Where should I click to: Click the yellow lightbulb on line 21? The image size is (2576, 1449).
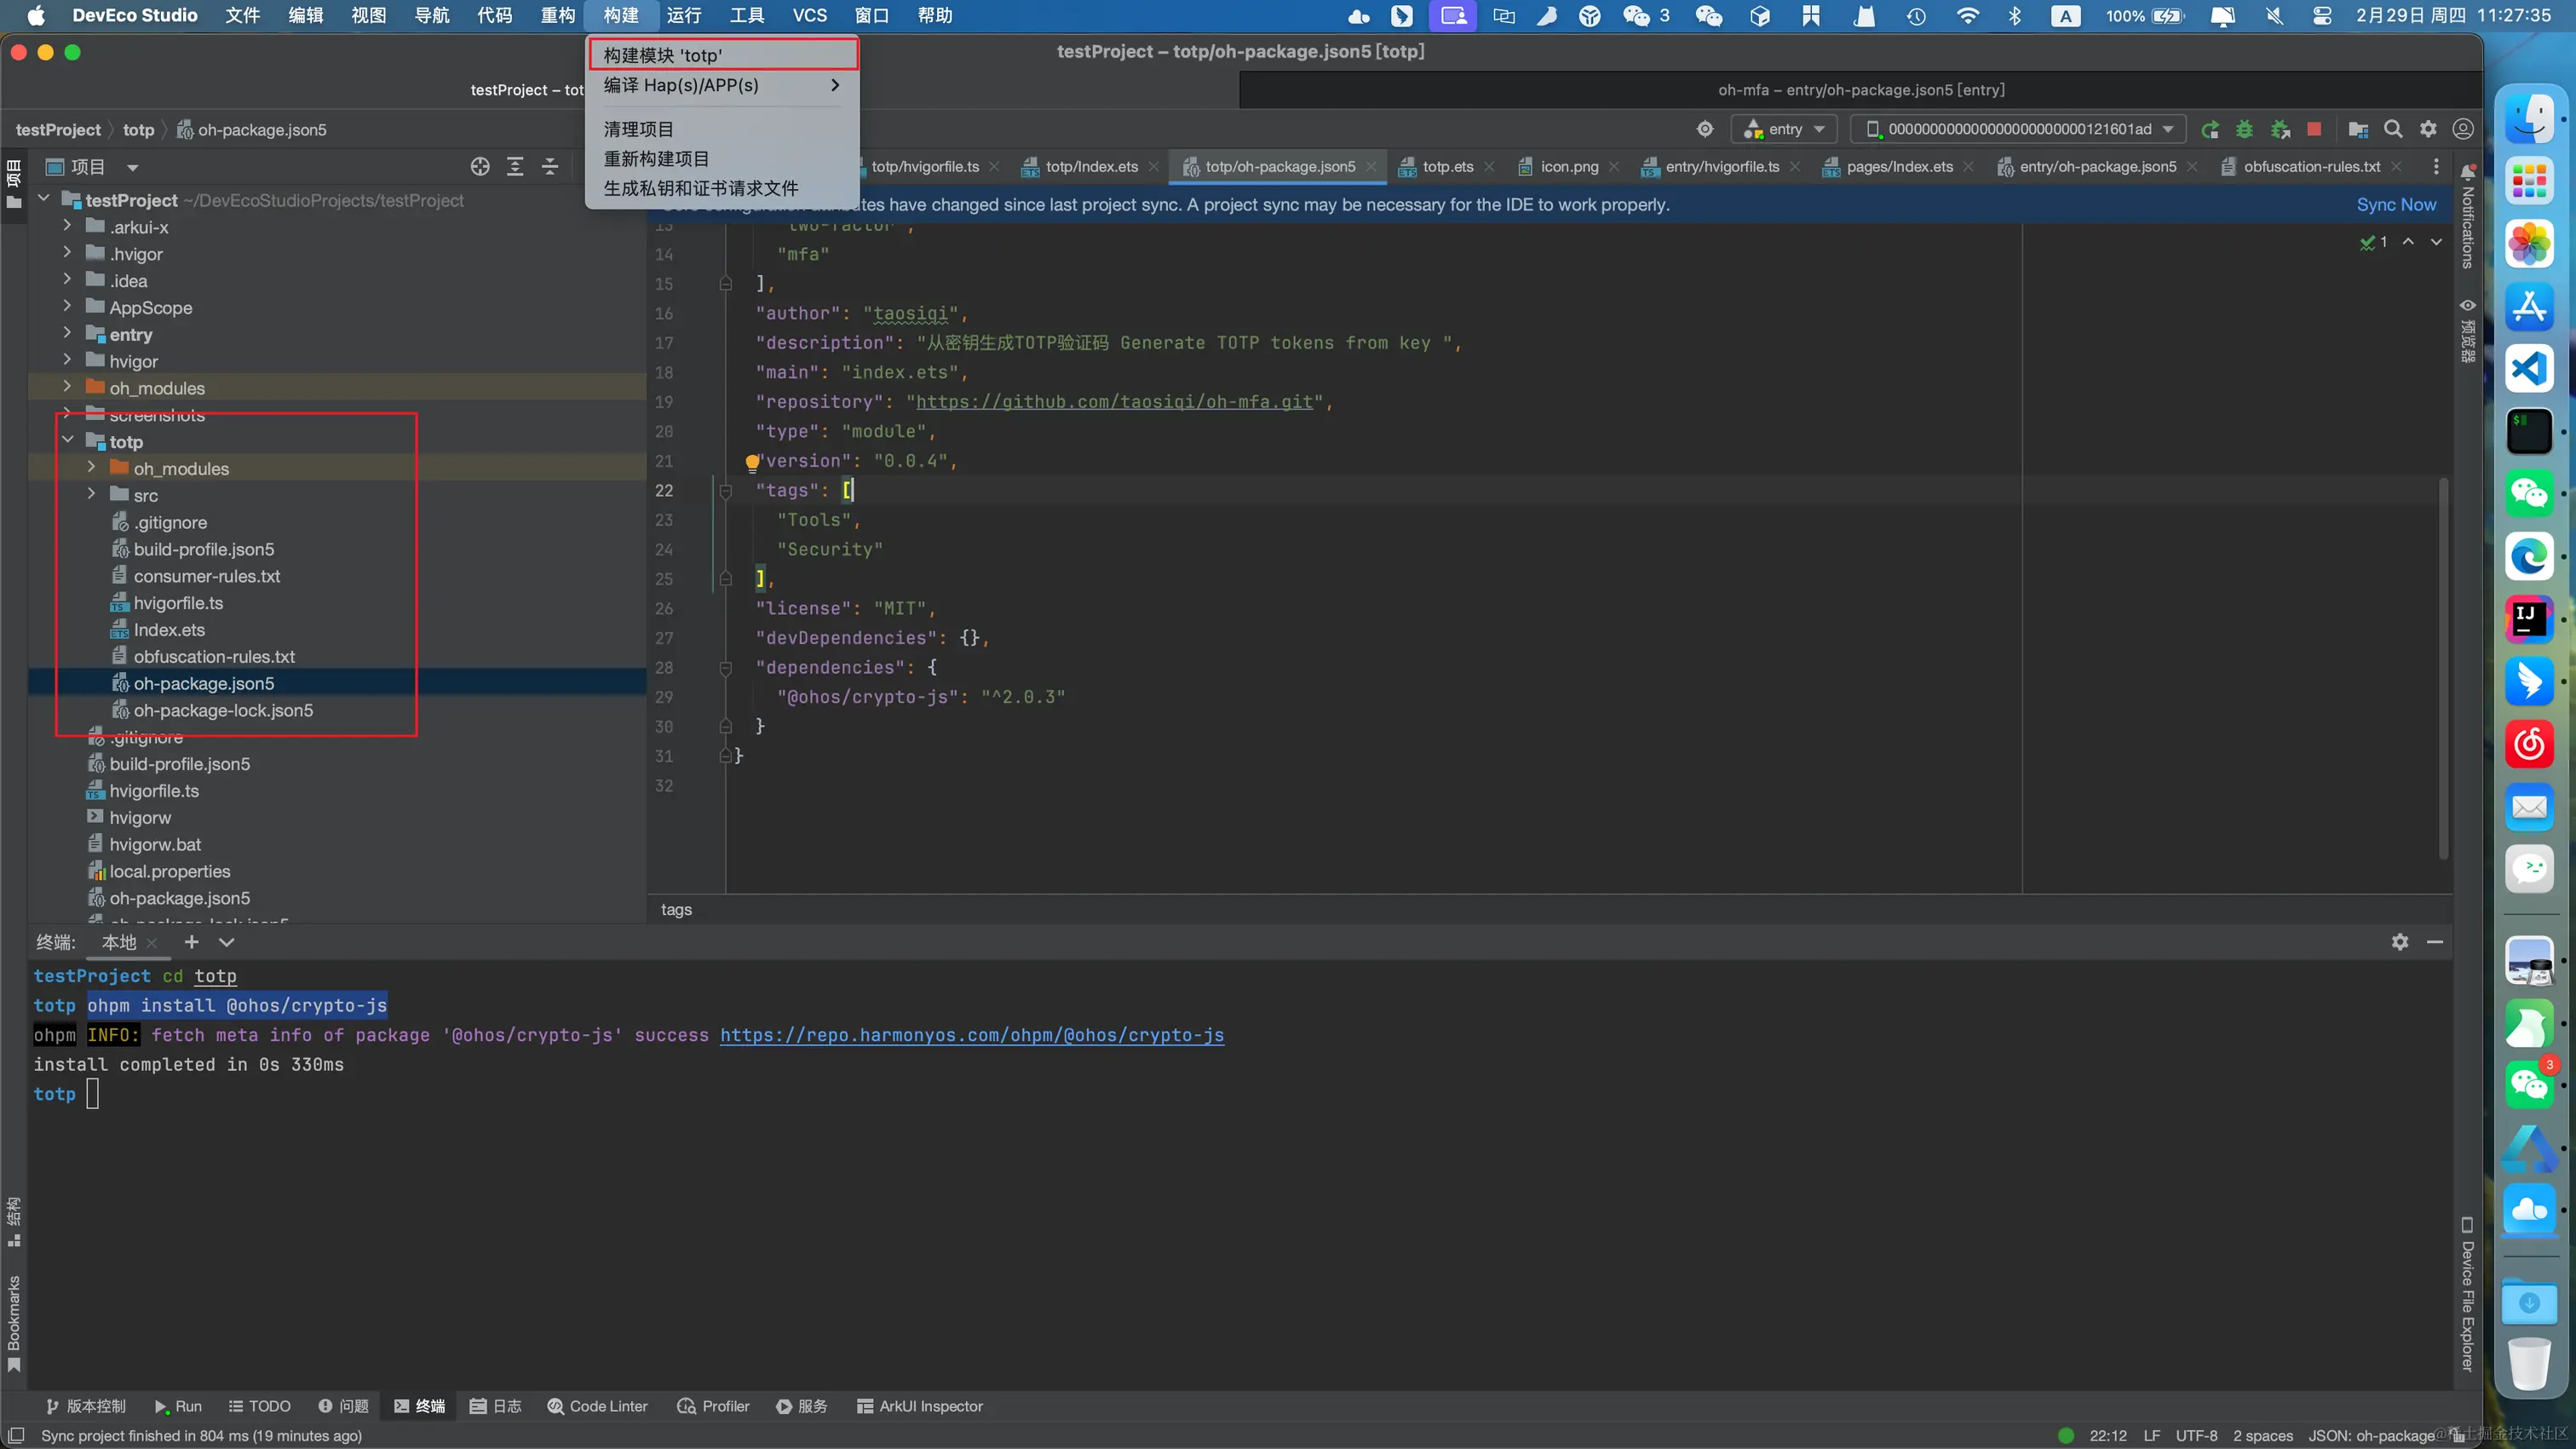[752, 462]
